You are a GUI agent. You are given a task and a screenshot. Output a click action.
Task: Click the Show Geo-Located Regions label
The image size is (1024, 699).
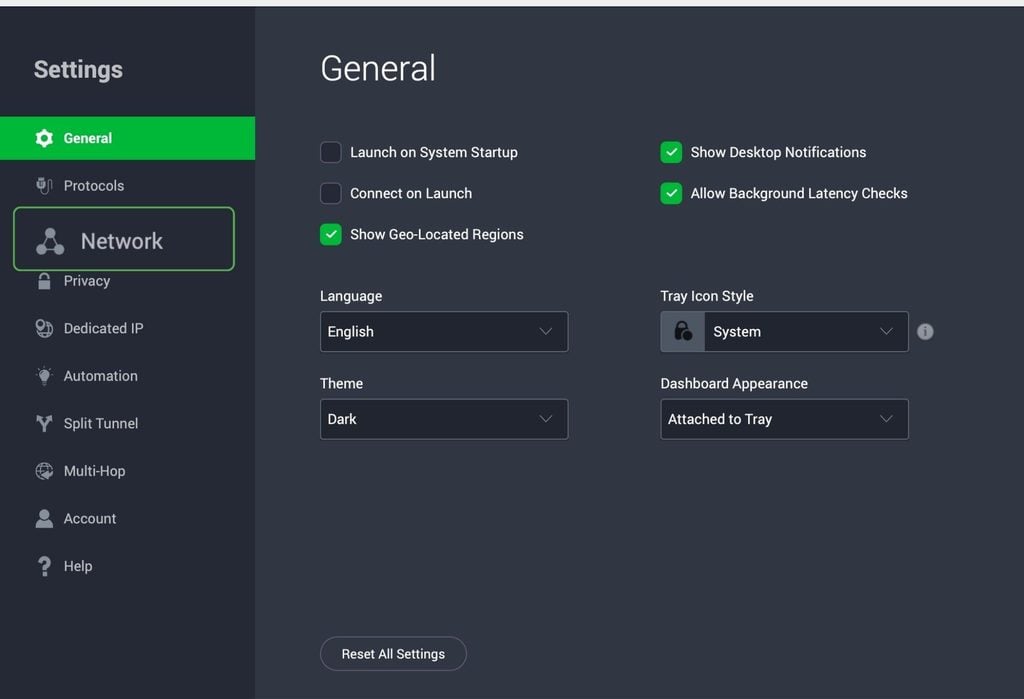437,235
